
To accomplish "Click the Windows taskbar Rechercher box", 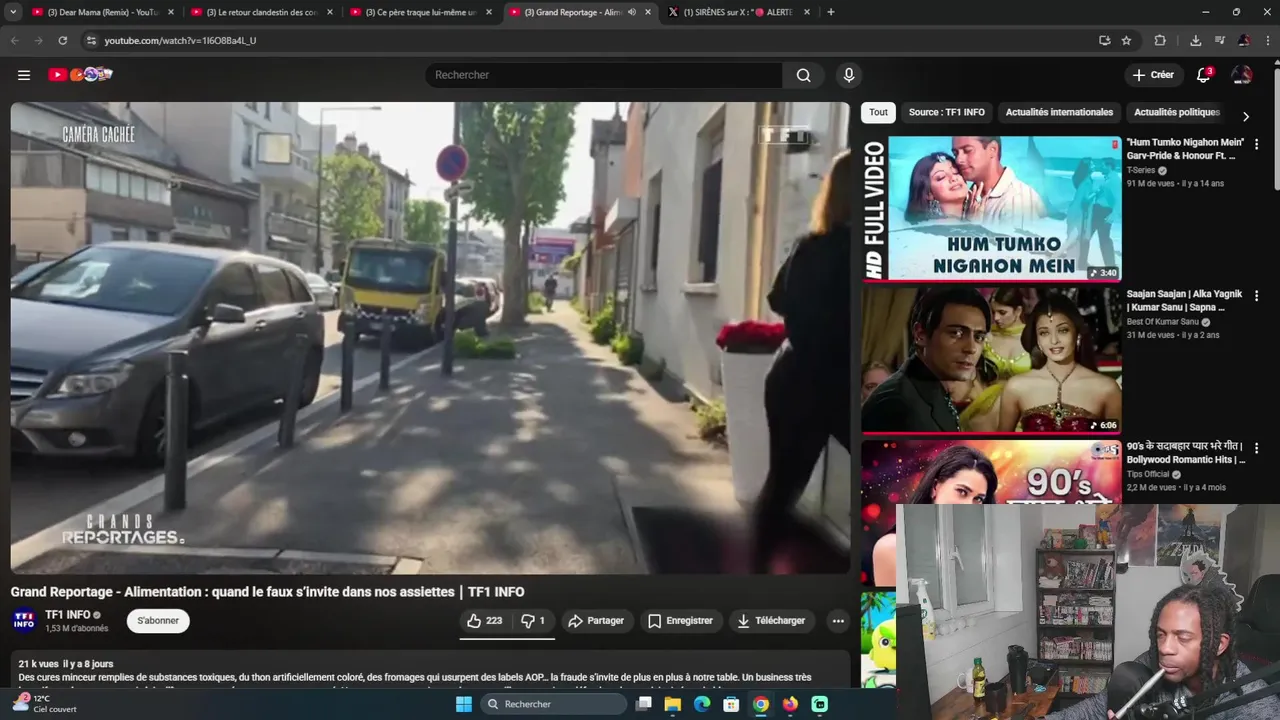I will pos(554,704).
